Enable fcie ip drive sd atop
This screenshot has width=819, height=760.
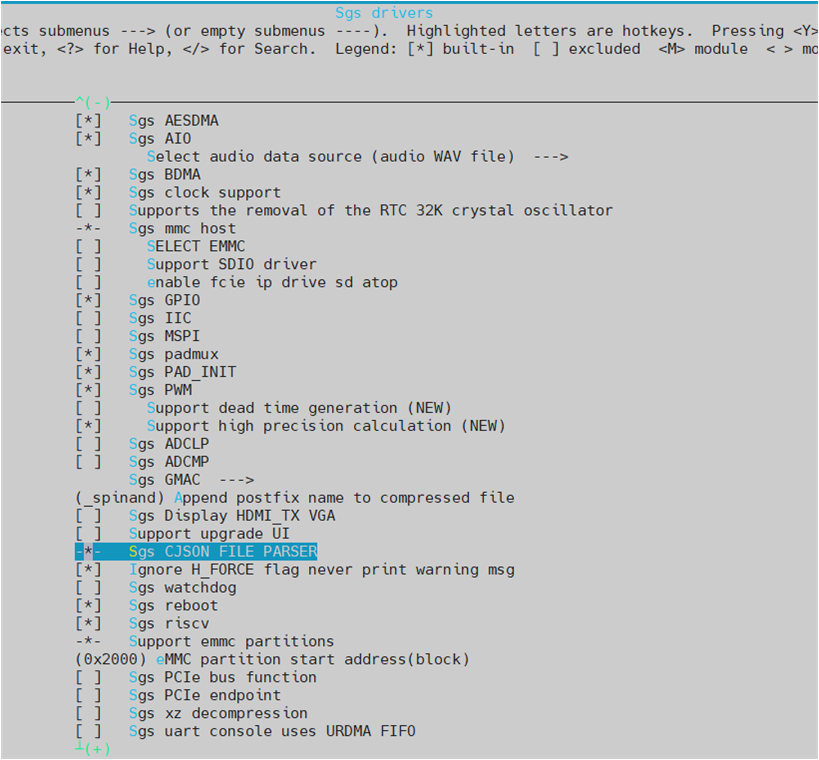coord(88,283)
